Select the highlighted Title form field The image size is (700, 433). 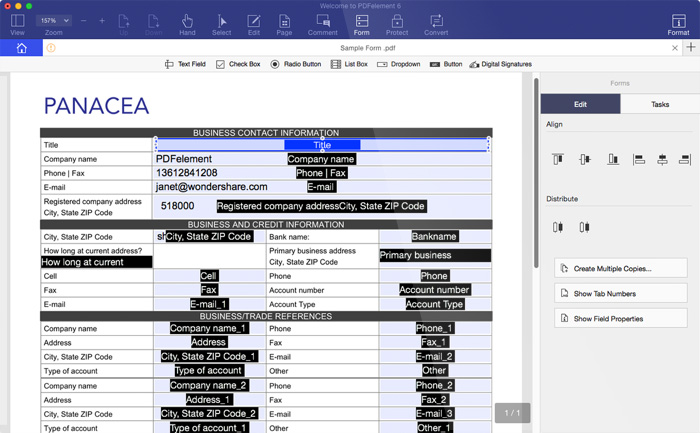322,145
